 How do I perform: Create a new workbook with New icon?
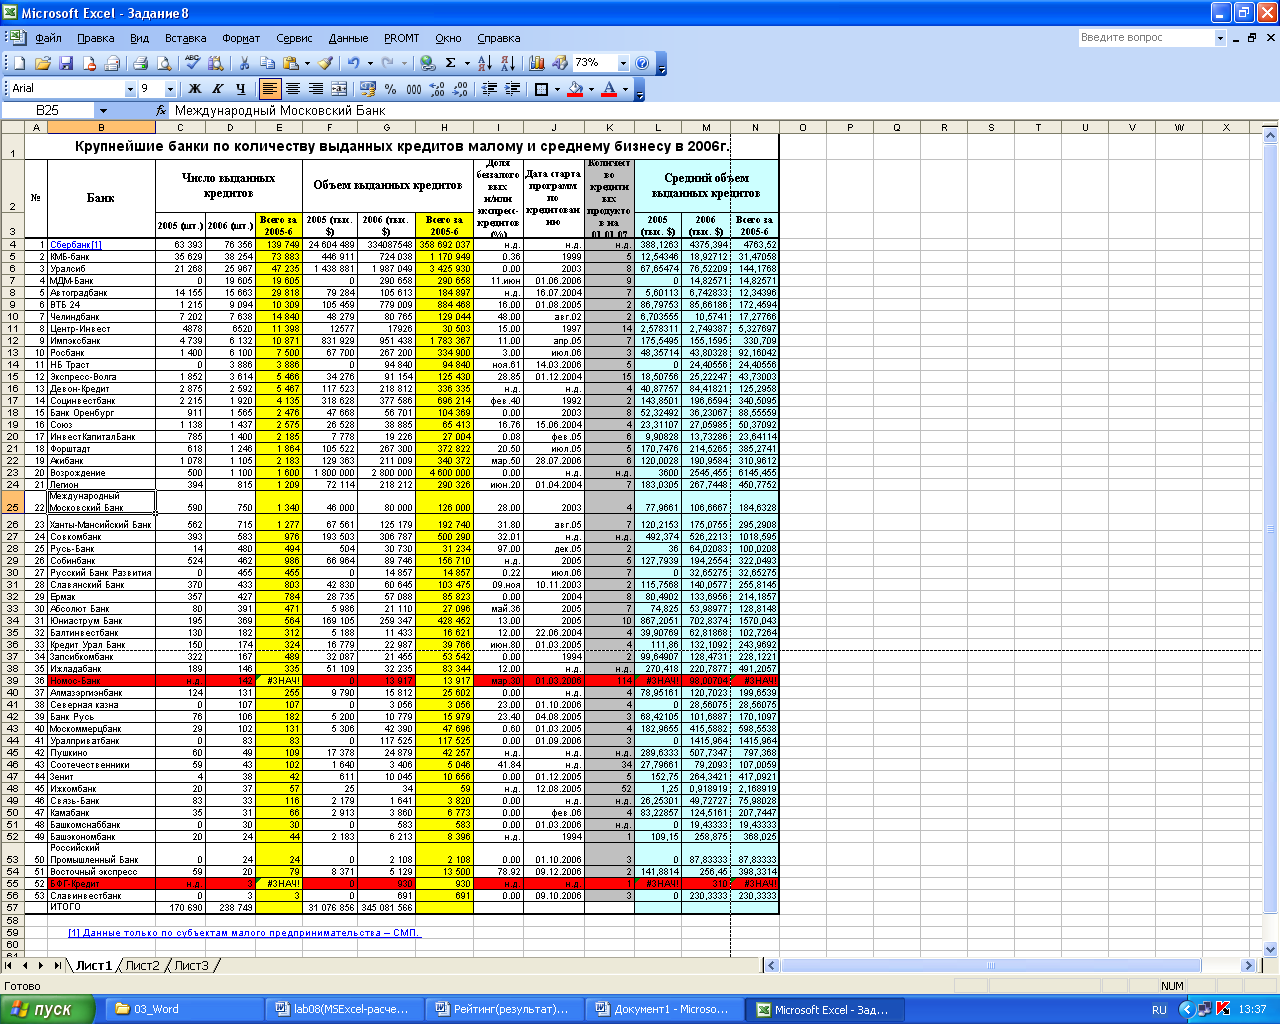(x=19, y=63)
